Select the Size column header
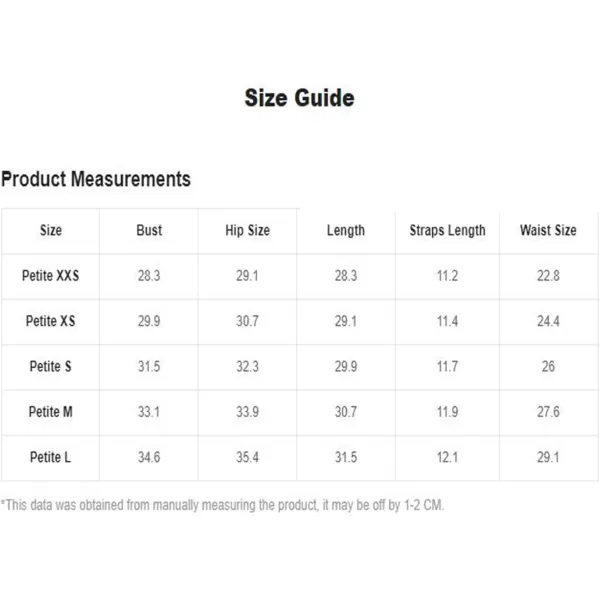 click(x=51, y=231)
